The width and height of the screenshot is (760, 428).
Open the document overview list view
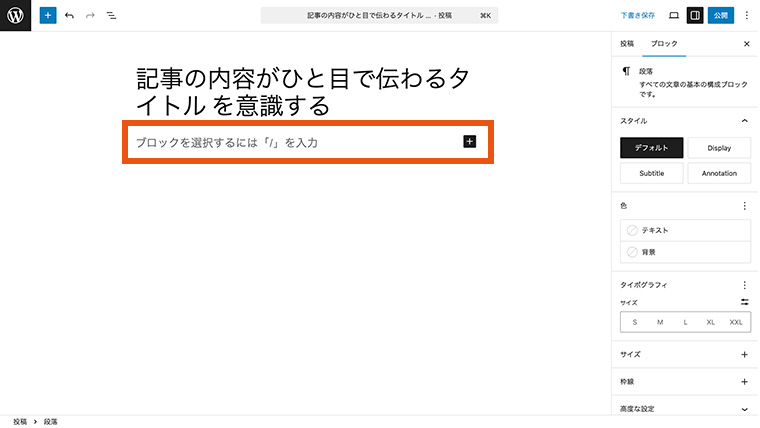click(111, 16)
